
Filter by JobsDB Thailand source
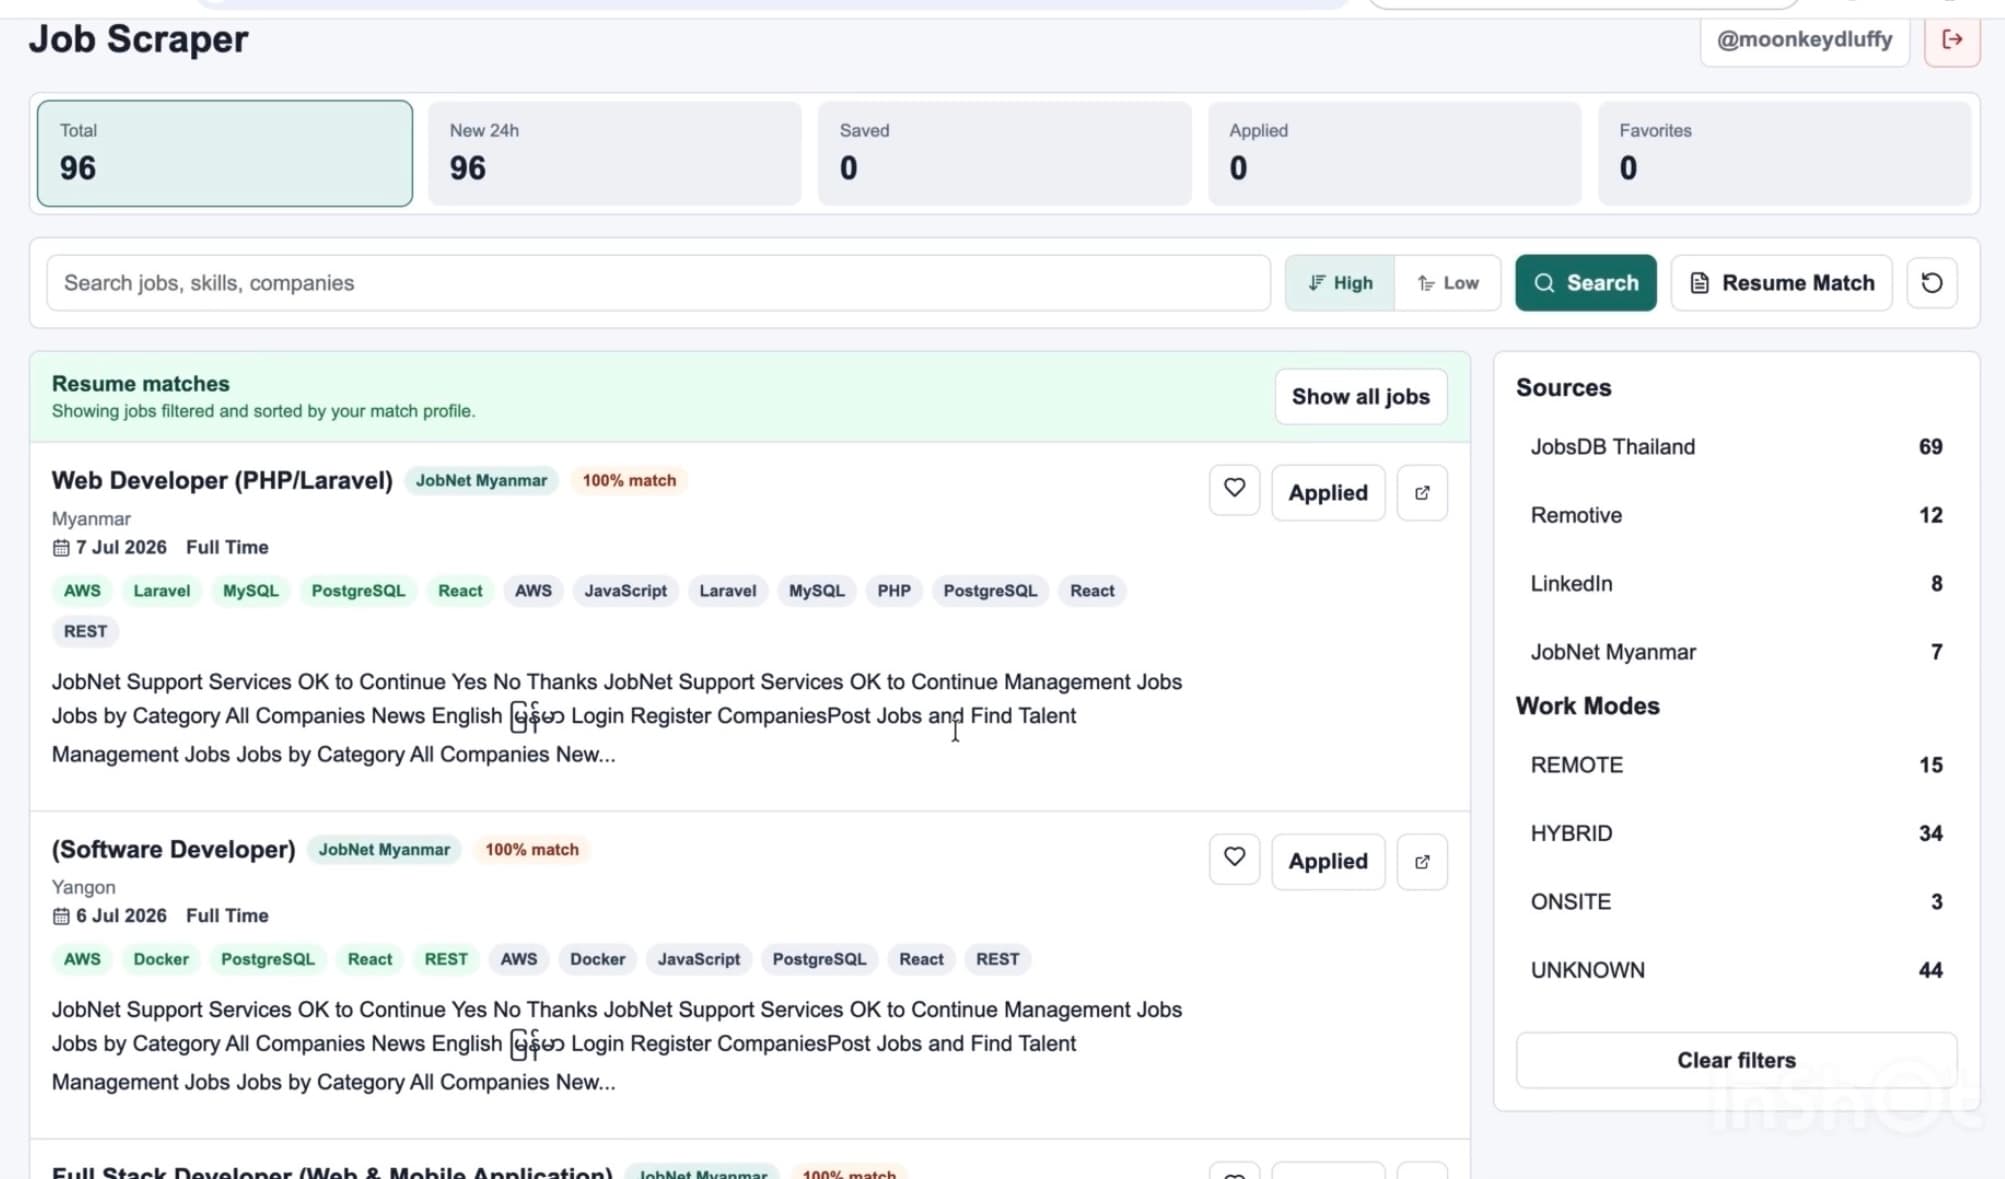click(x=1737, y=447)
